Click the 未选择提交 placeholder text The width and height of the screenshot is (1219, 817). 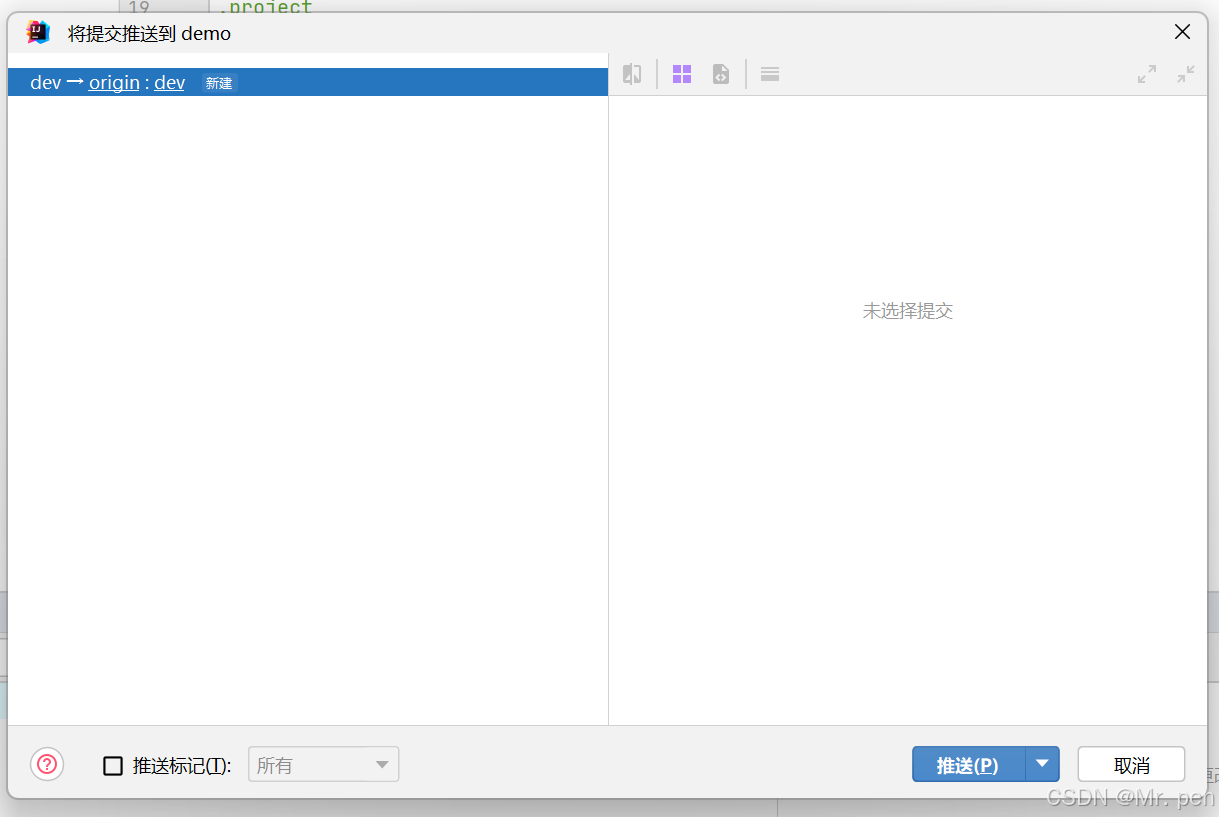(x=908, y=311)
